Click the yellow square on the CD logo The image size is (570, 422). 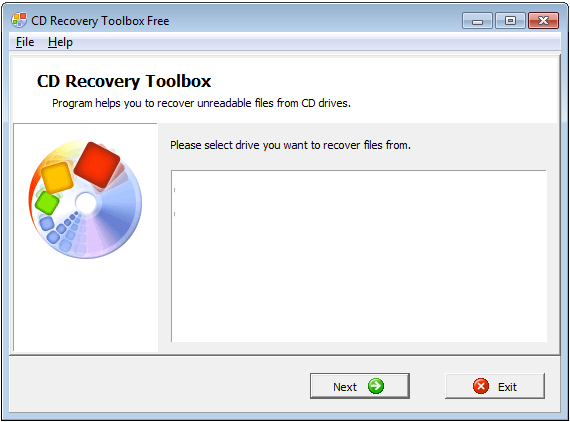(57, 177)
